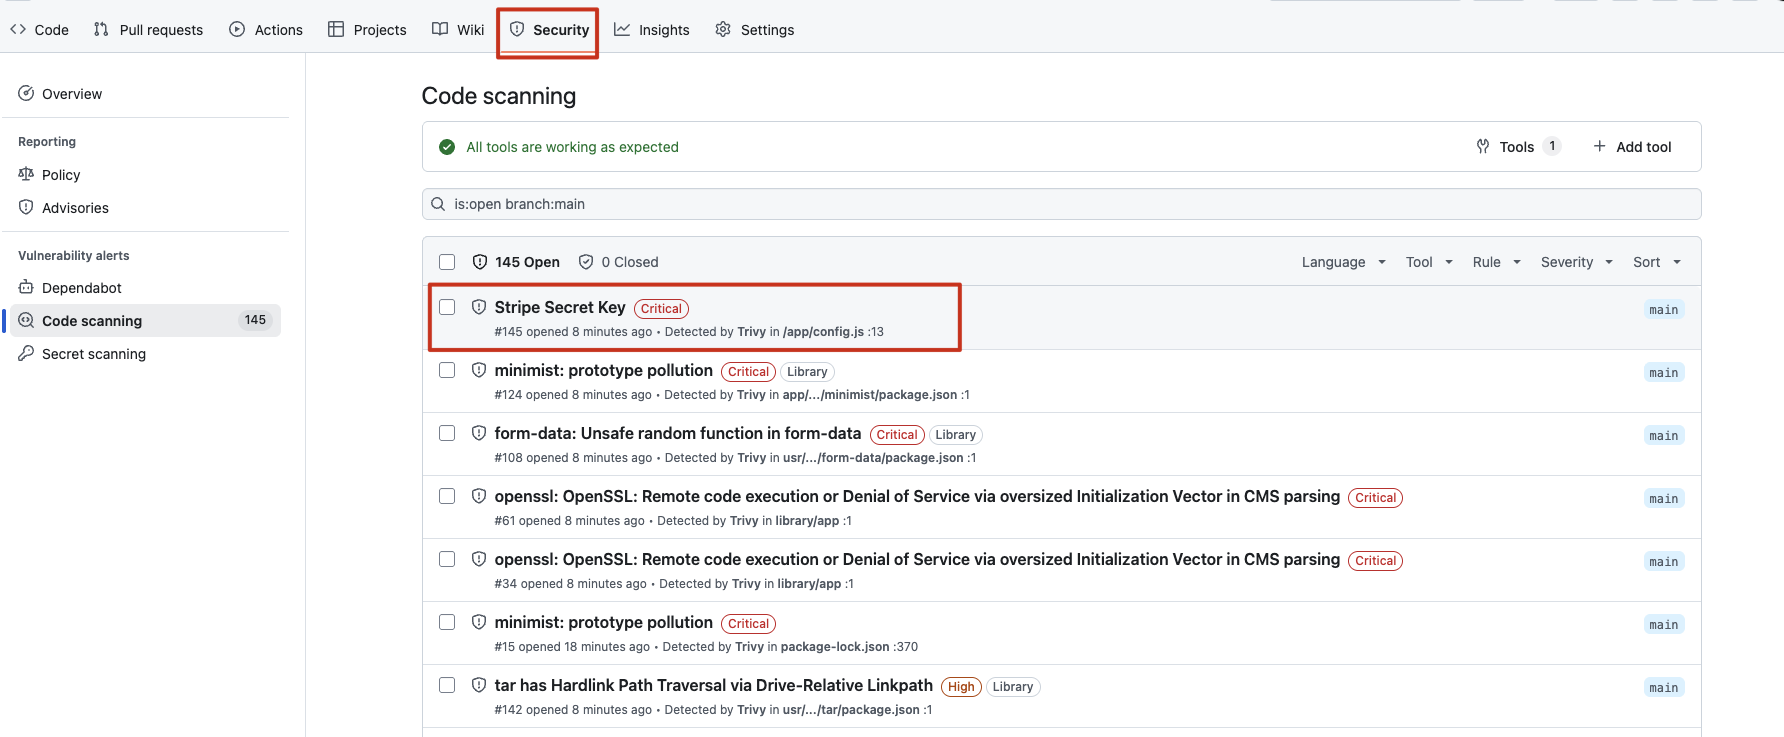Check the Stripe Secret Key alert checkbox
The image size is (1784, 737).
click(447, 308)
